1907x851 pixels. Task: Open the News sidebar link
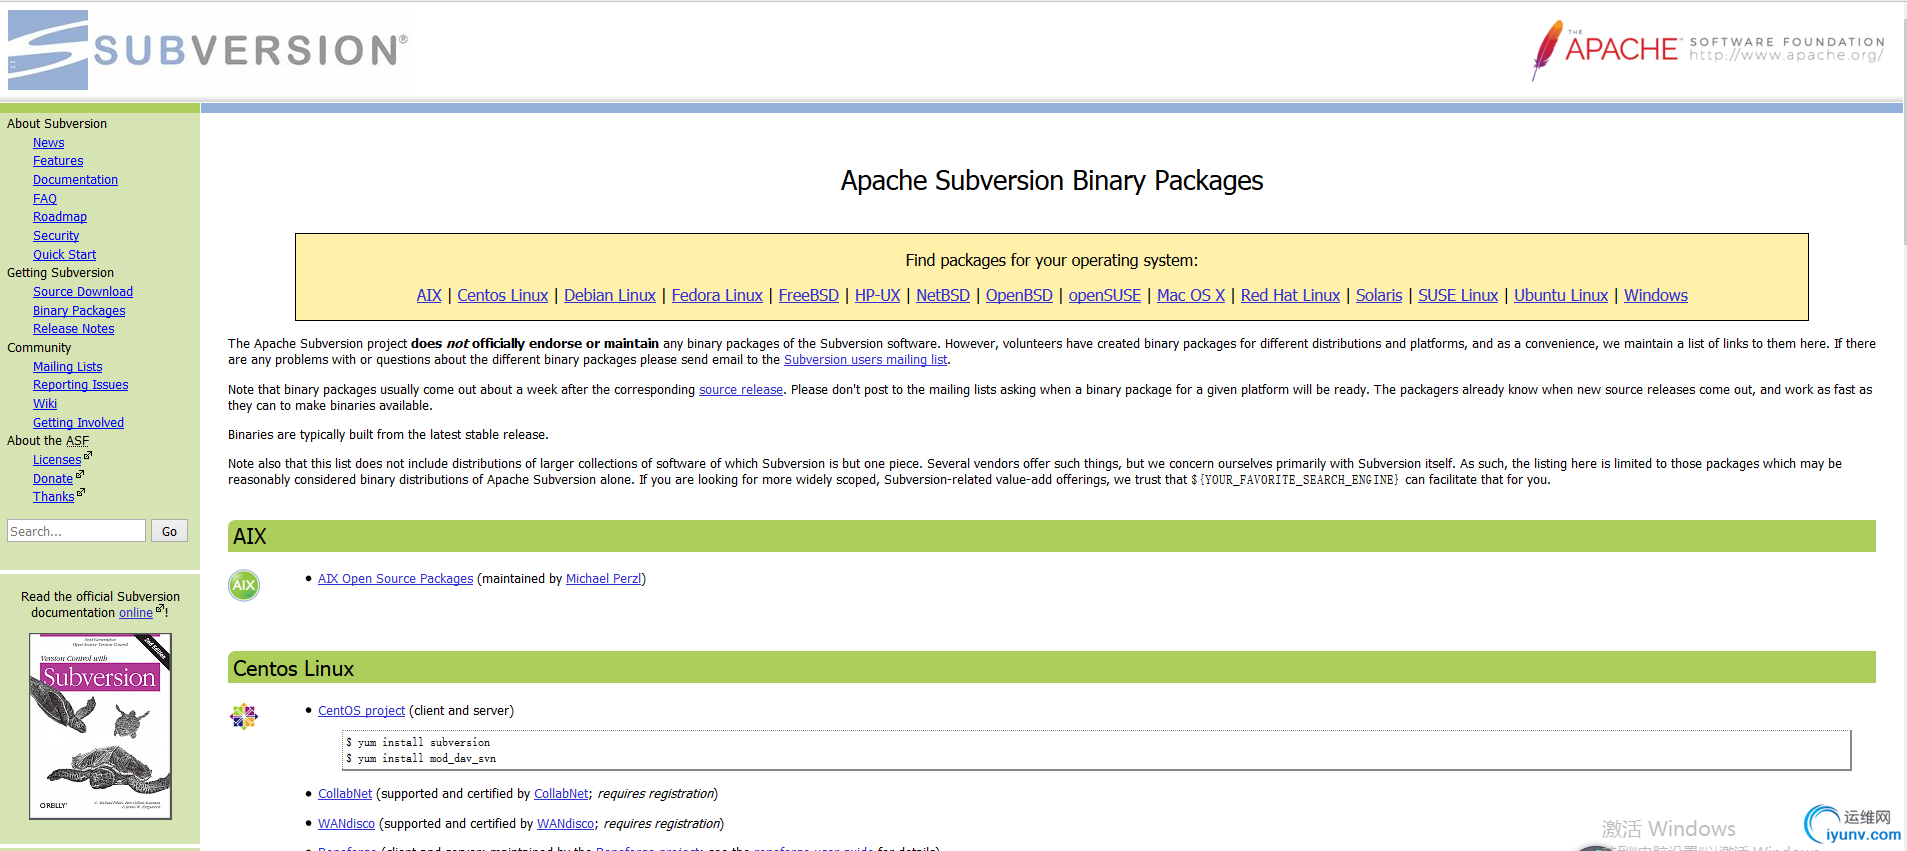48,143
